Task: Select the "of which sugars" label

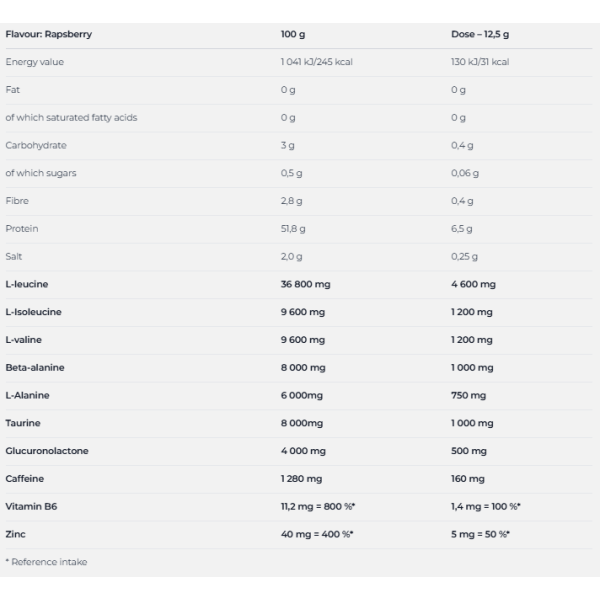Action: pyautogui.click(x=41, y=173)
